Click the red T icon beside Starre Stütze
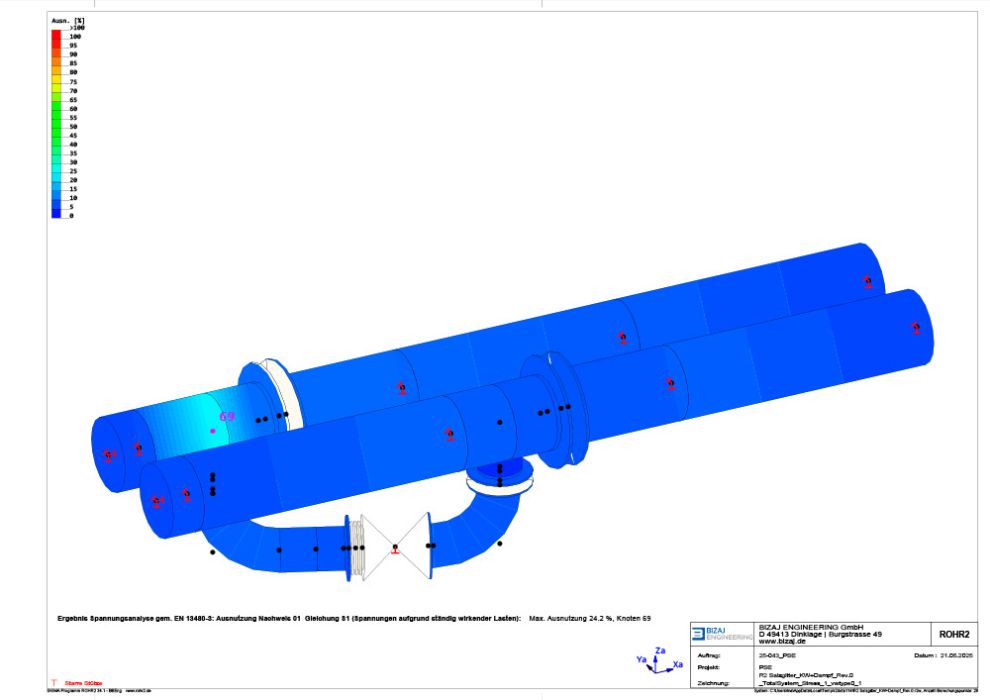Image resolution: width=990 pixels, height=700 pixels. click(x=54, y=682)
